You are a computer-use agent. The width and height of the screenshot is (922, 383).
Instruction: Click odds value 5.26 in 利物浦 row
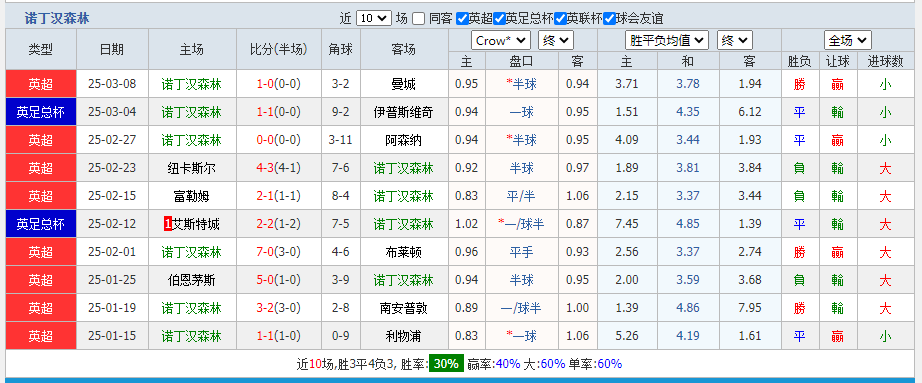627,337
